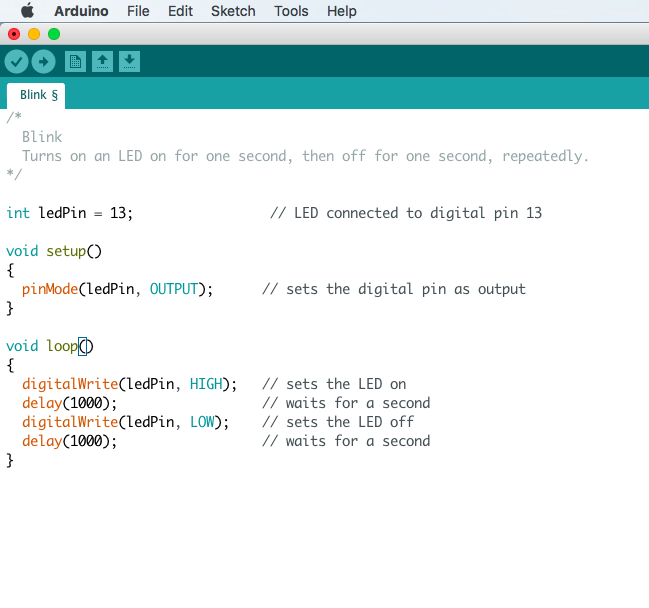649x608 pixels.
Task: Click closing brace of the loop function
Action: 10,460
